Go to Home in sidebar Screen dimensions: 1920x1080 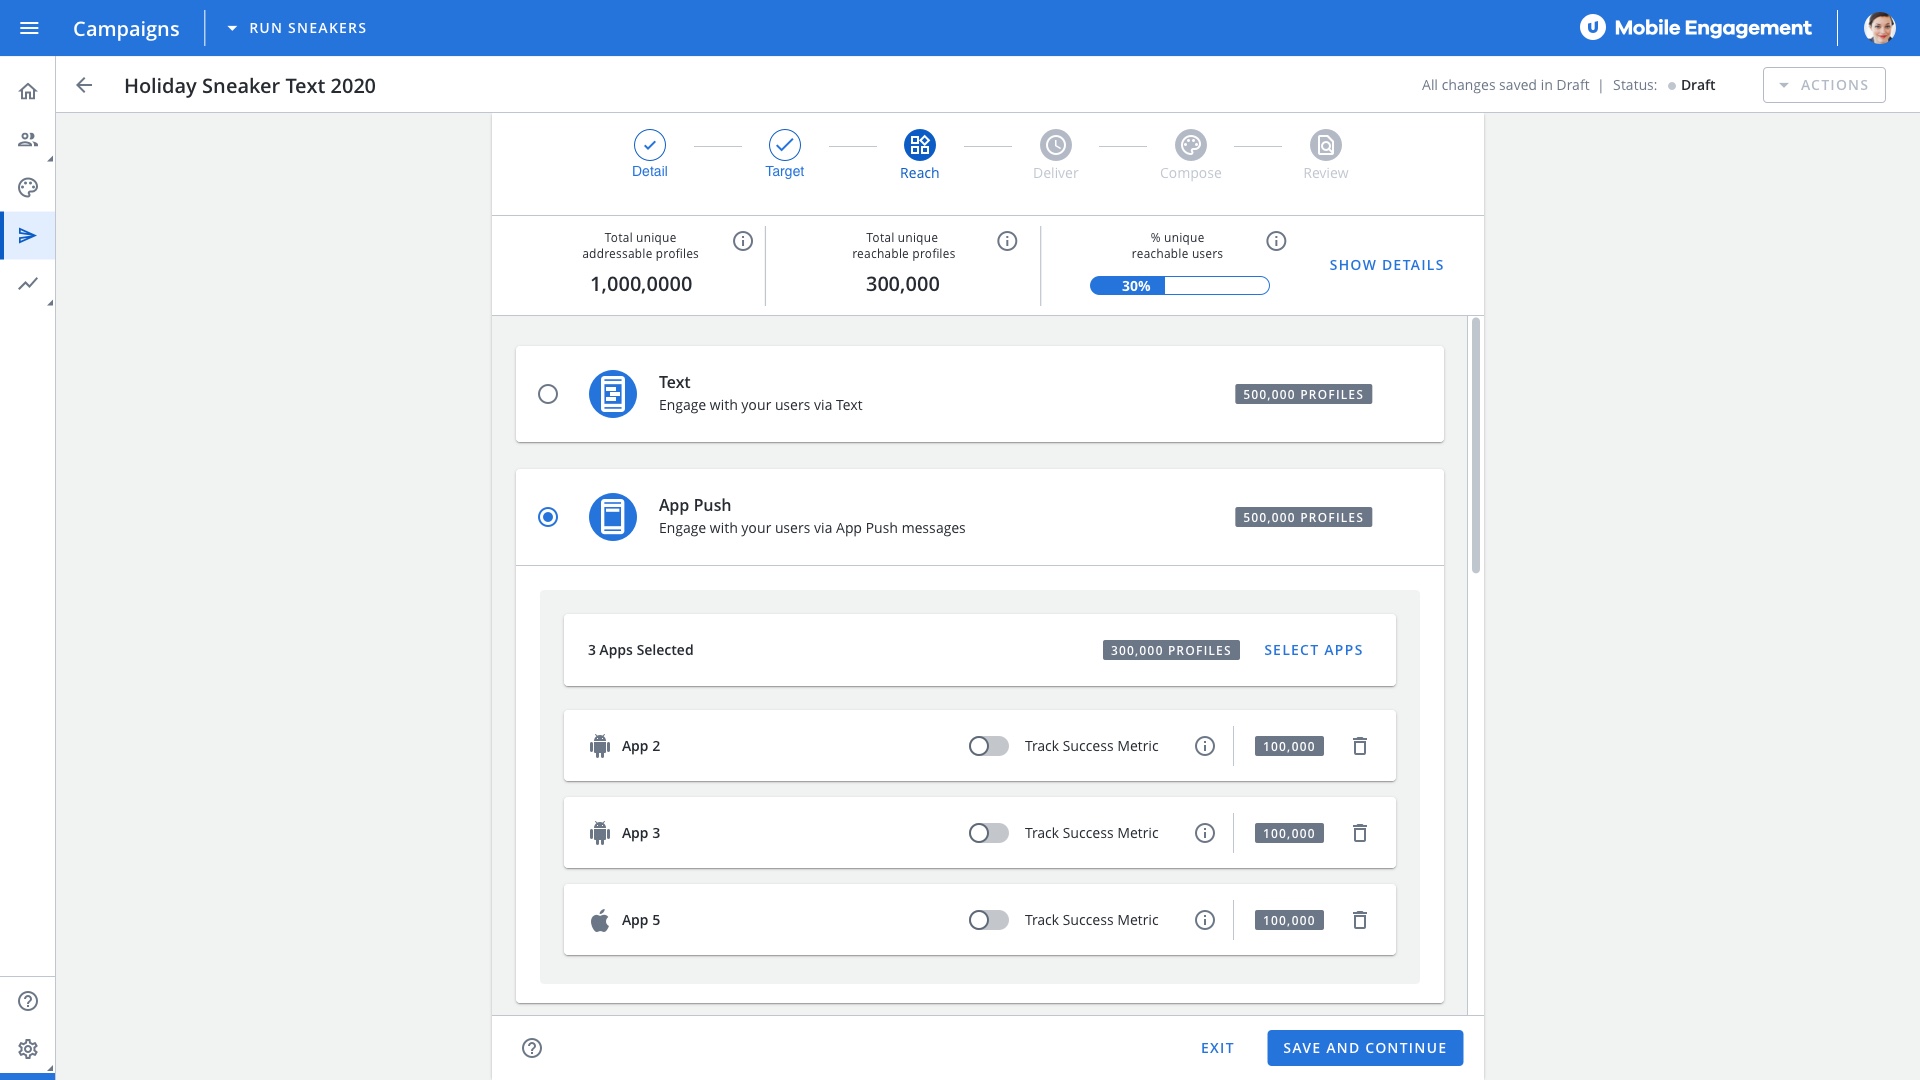[x=28, y=91]
